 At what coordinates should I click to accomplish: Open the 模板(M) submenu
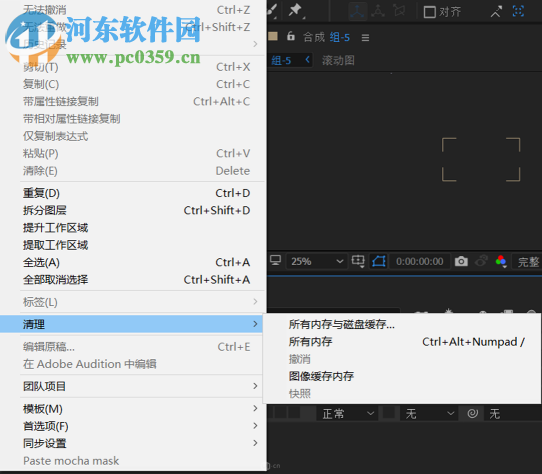133,409
